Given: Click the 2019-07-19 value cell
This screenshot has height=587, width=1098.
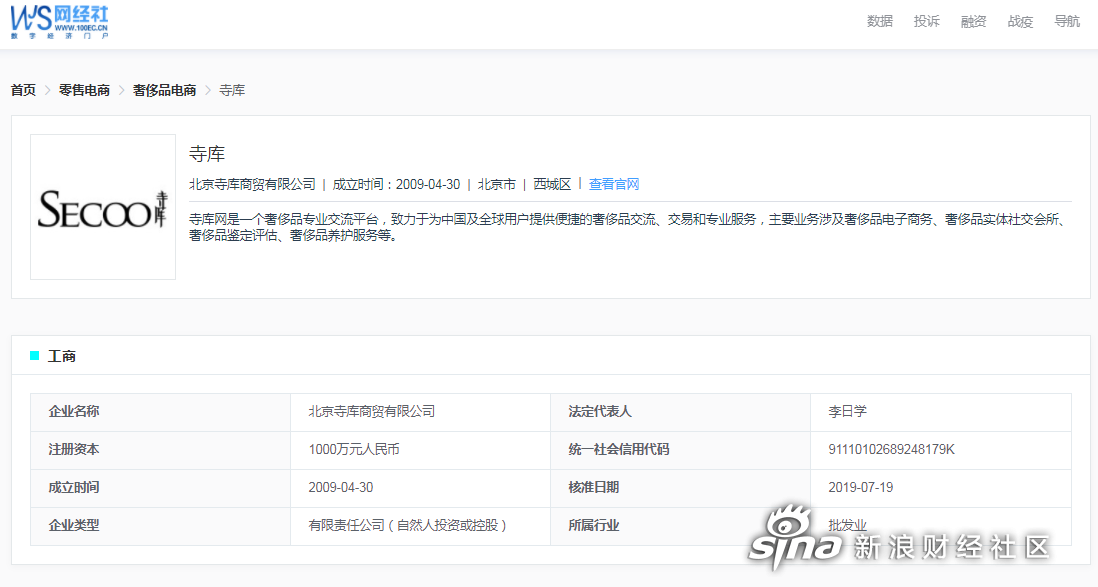Looking at the screenshot, I should click(x=940, y=488).
